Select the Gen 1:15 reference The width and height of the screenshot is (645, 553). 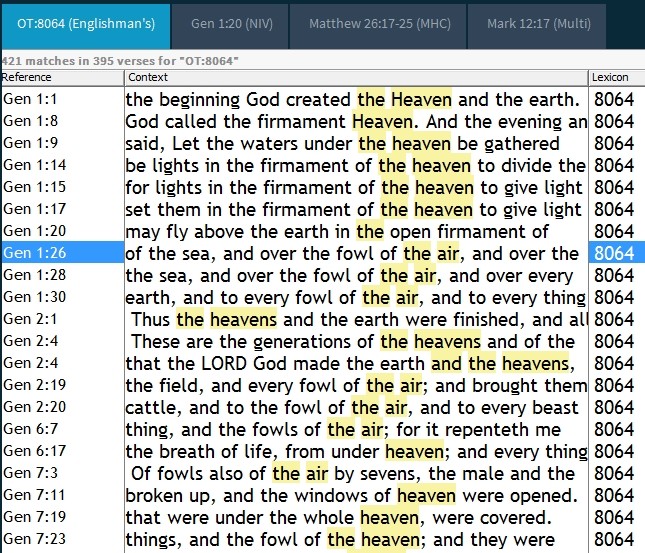point(35,187)
